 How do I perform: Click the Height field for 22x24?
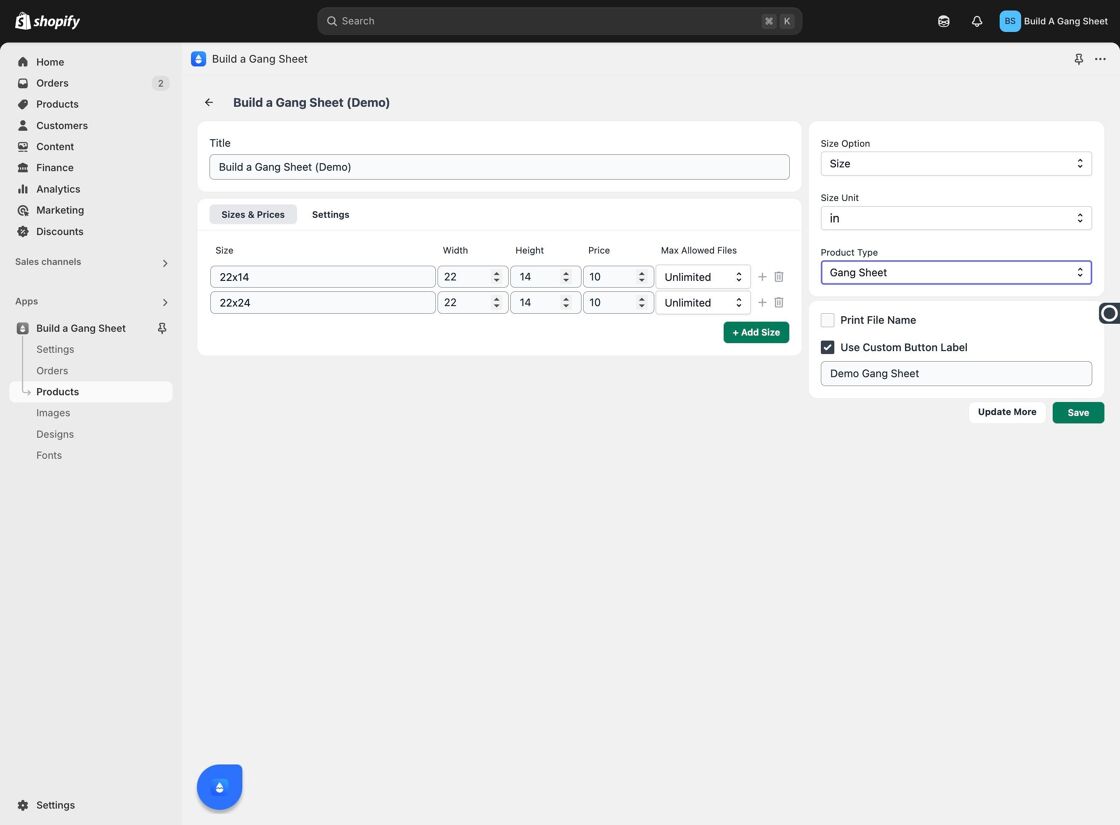tap(545, 302)
